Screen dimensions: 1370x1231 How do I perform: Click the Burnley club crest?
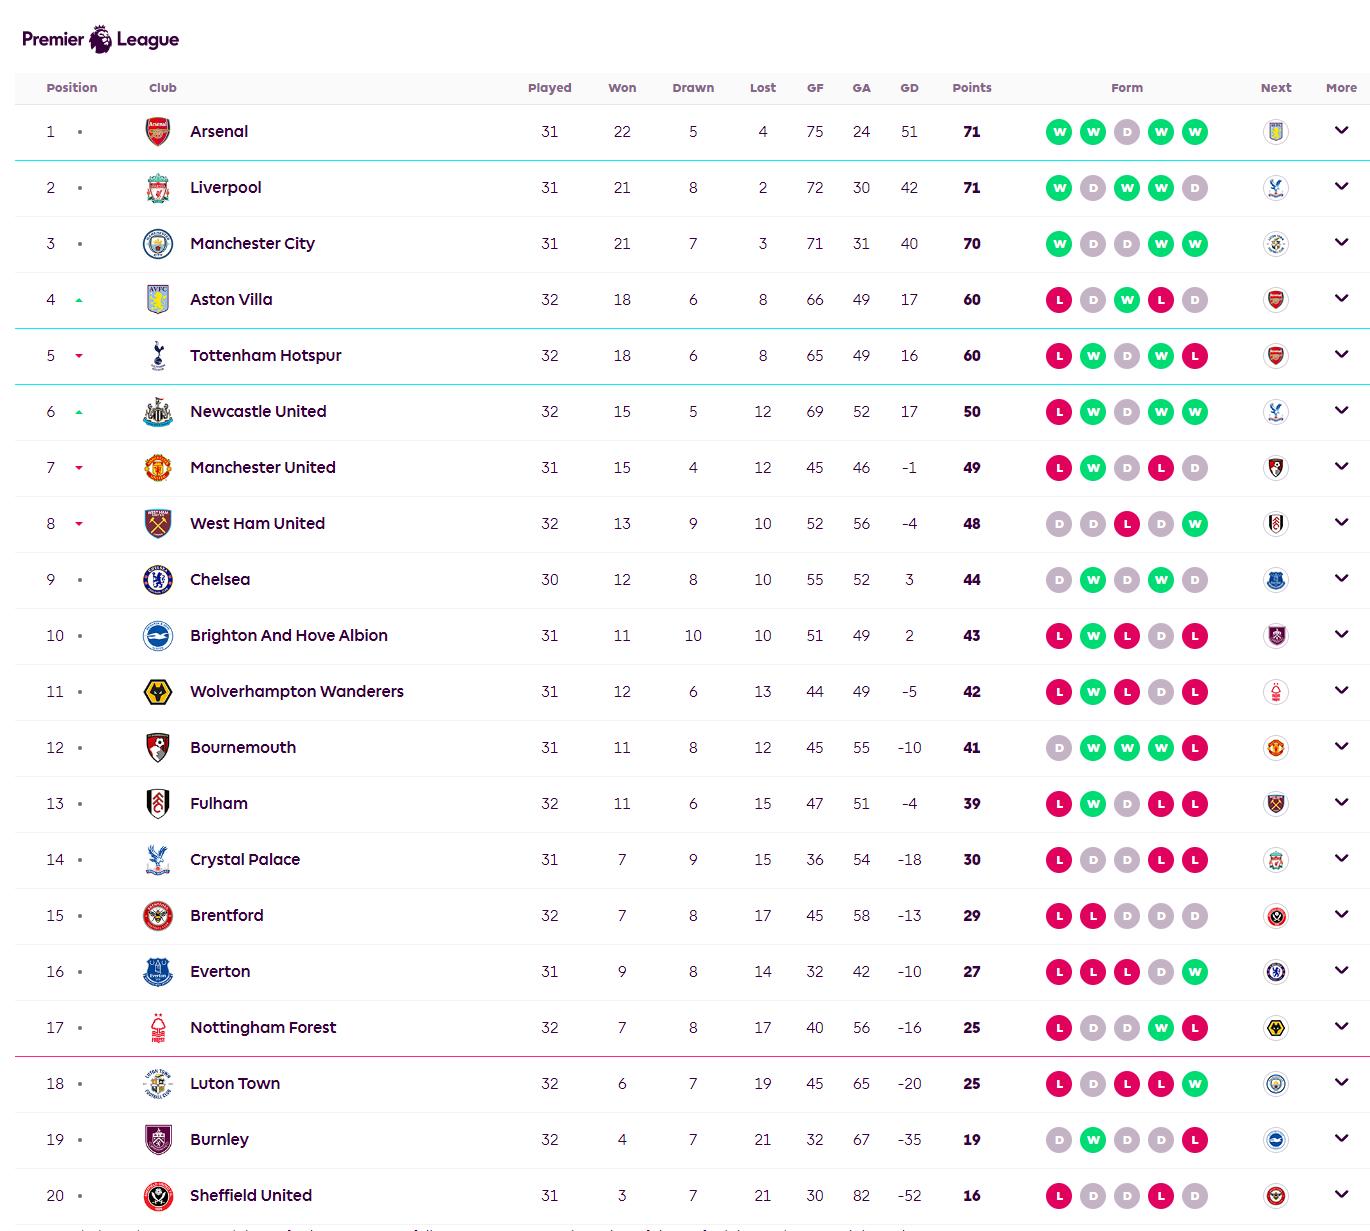[x=158, y=1140]
